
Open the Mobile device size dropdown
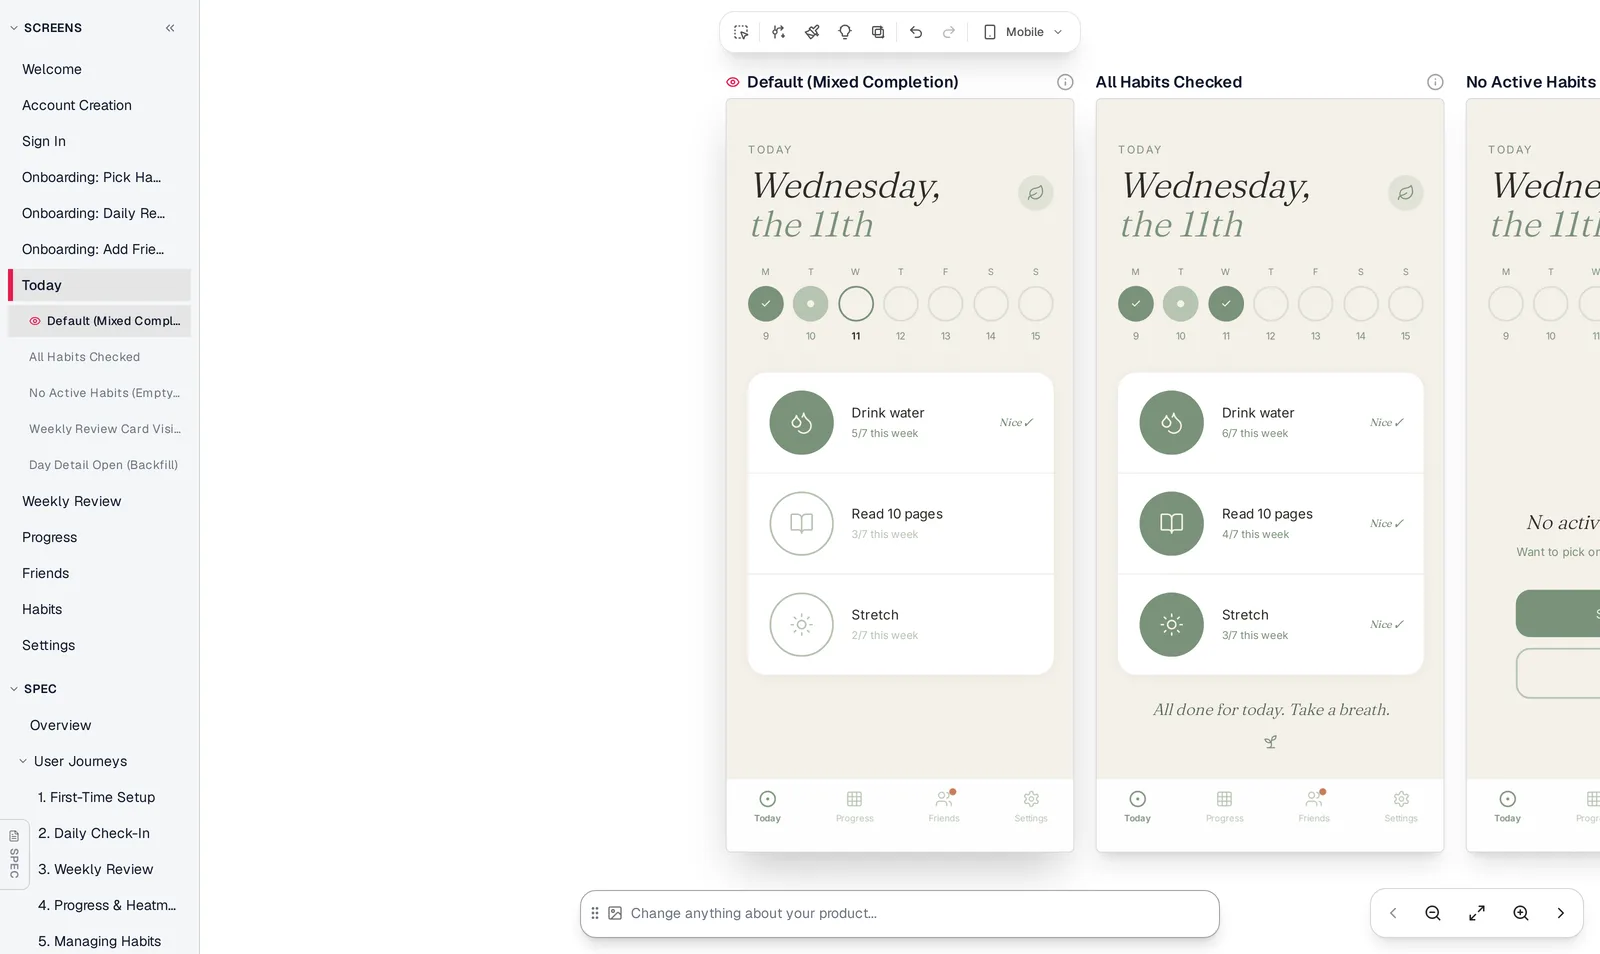coord(1023,32)
